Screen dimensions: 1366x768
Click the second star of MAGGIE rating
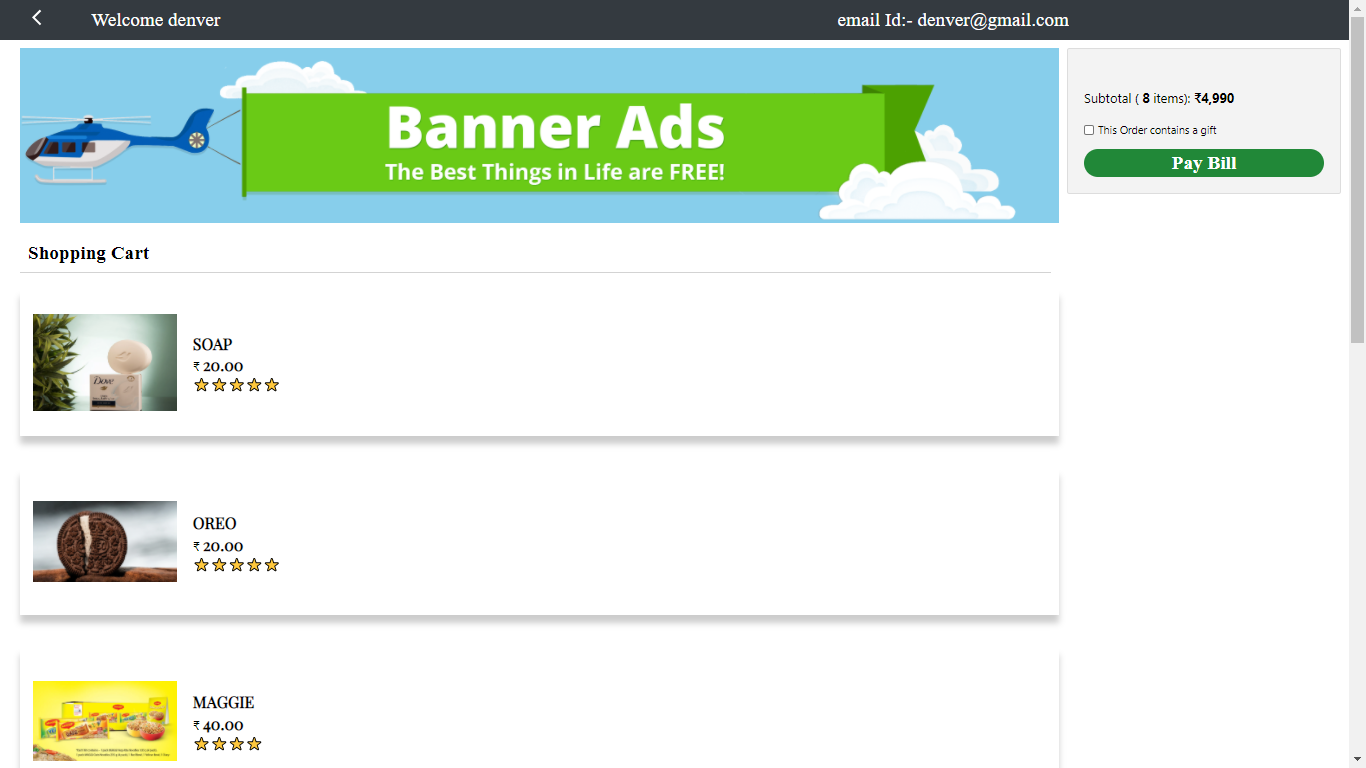pos(219,744)
